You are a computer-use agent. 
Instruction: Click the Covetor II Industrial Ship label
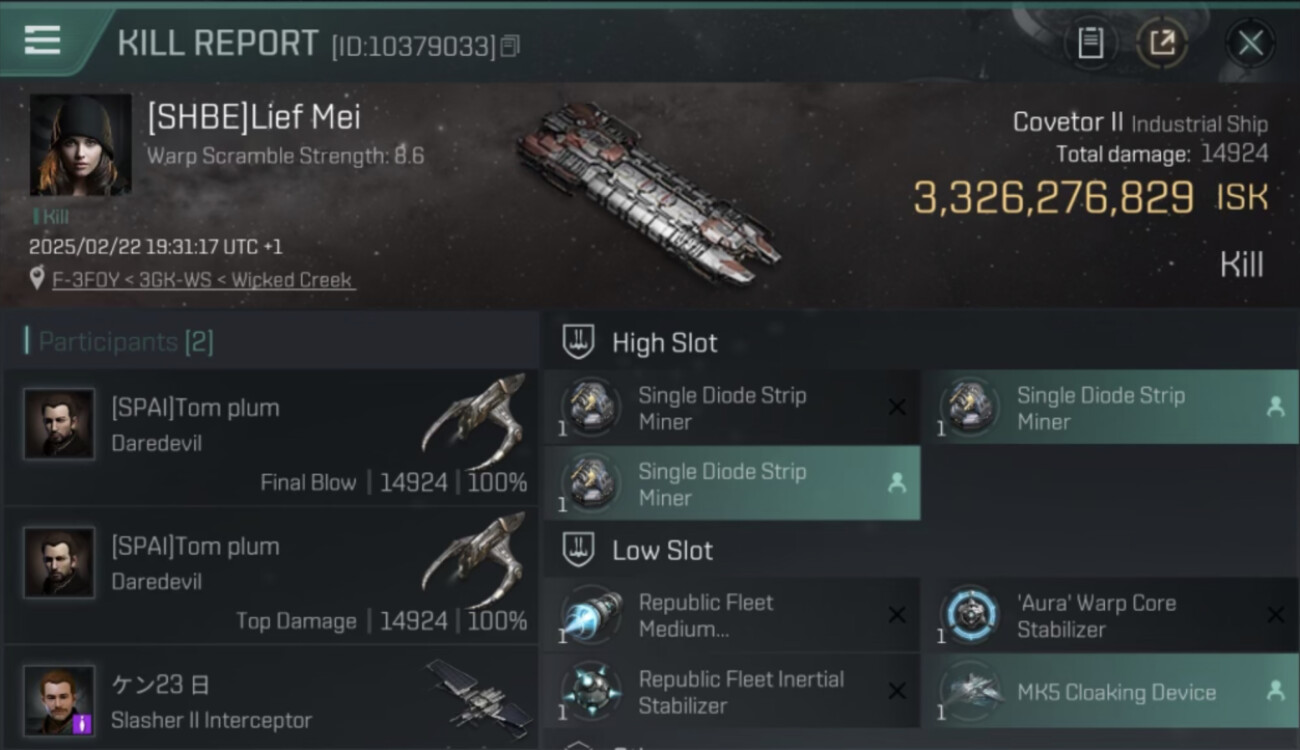[x=1140, y=123]
